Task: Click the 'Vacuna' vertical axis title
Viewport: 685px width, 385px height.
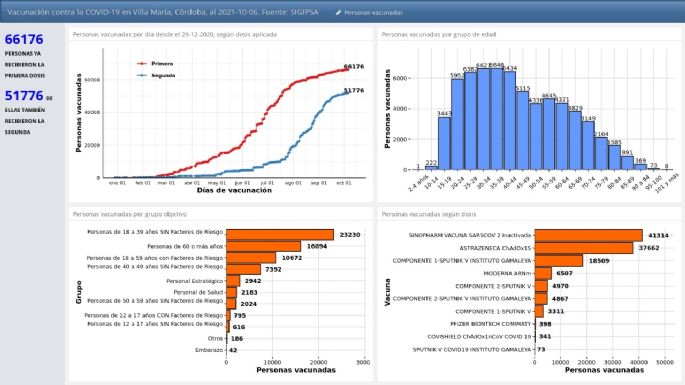Action: click(x=387, y=292)
